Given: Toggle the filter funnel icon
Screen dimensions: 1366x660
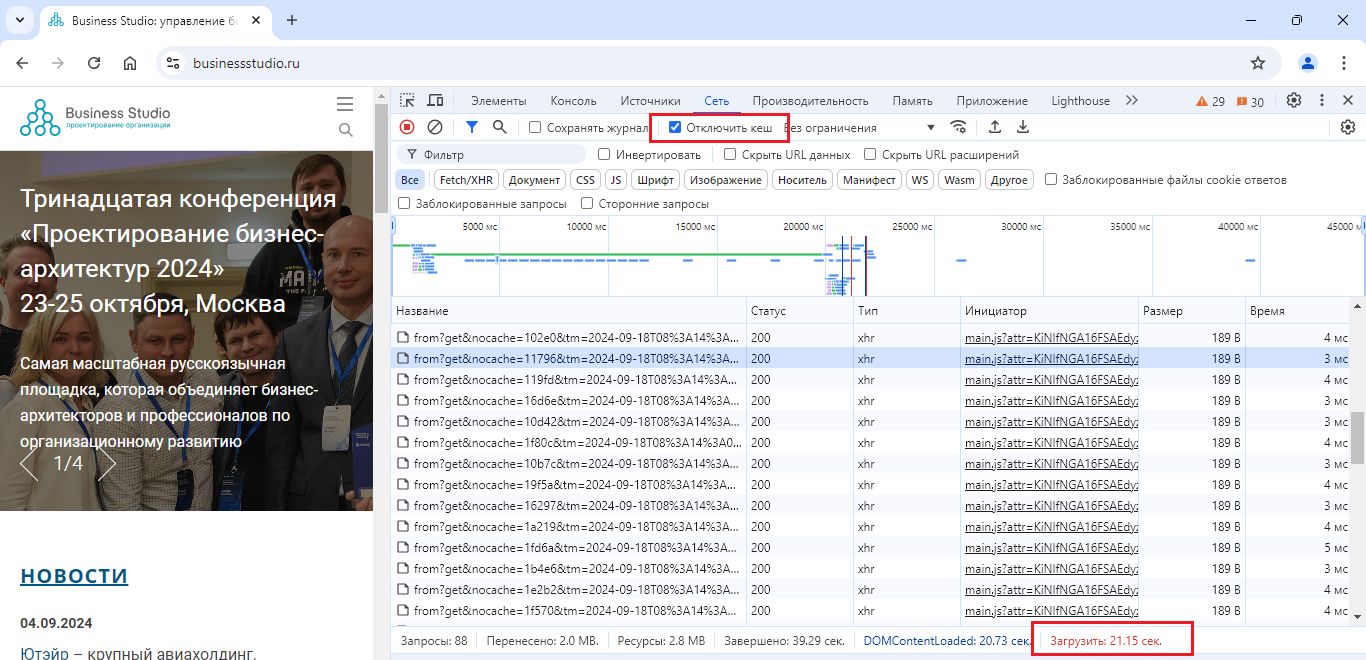Looking at the screenshot, I should pyautogui.click(x=472, y=127).
